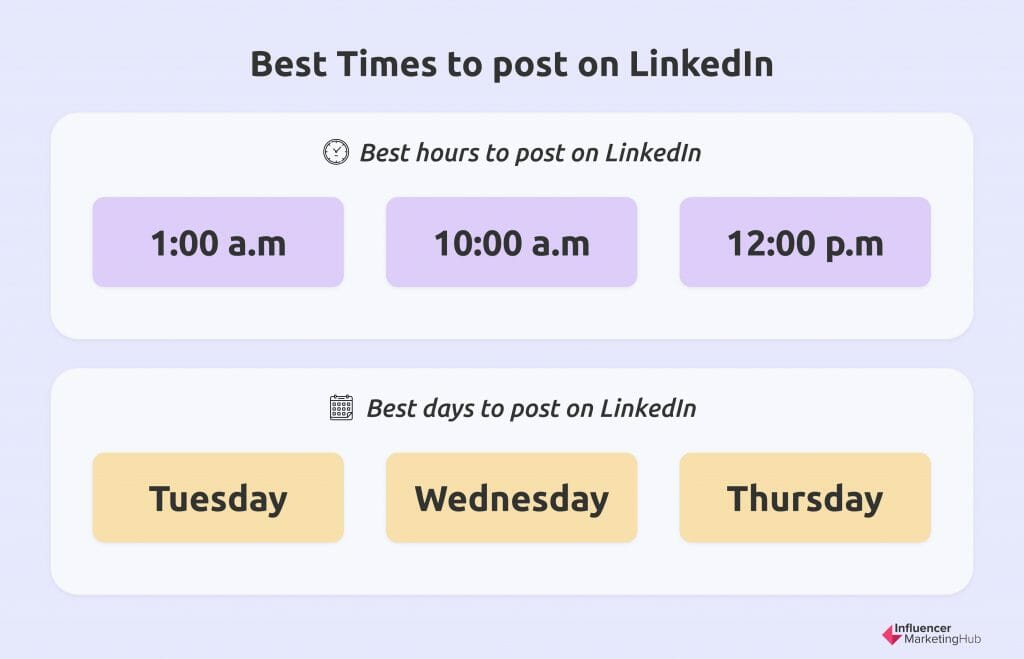The width and height of the screenshot is (1024, 659).
Task: Click the word LinkedIn in main title
Action: (701, 64)
